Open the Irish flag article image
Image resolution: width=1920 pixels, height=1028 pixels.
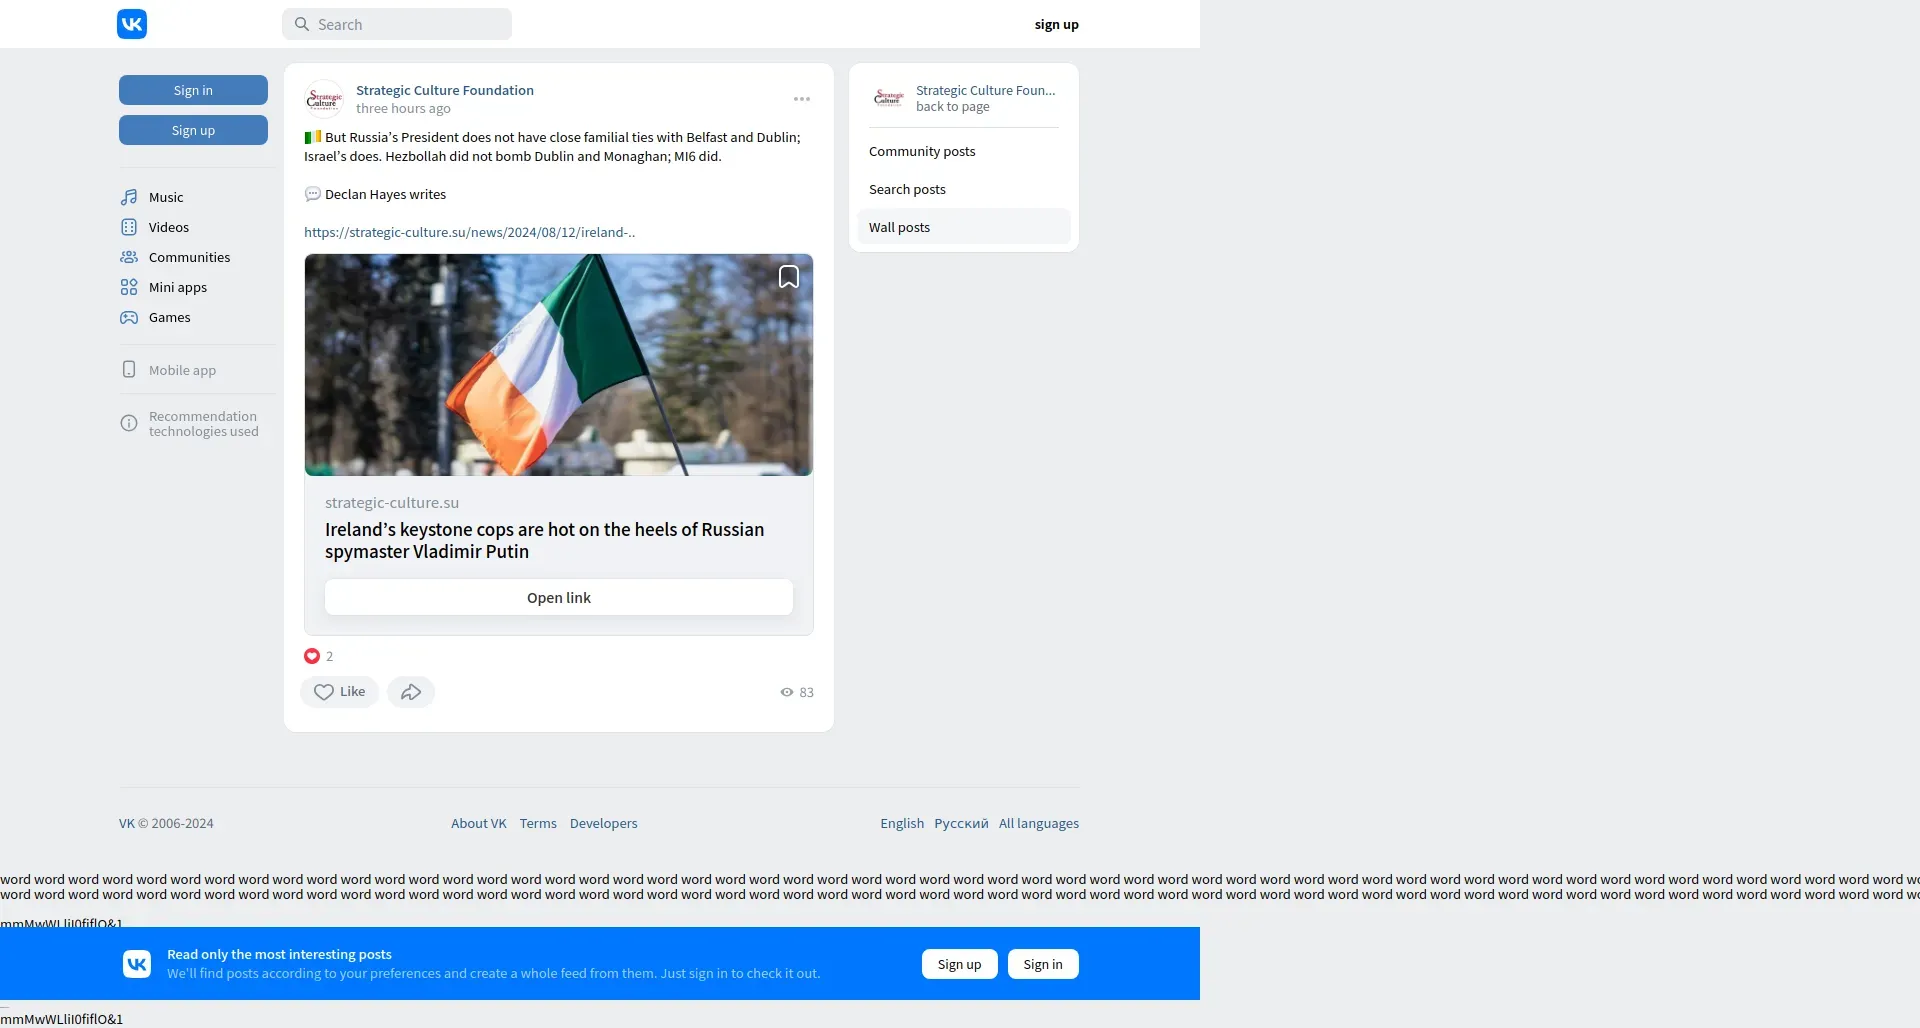[x=559, y=365]
